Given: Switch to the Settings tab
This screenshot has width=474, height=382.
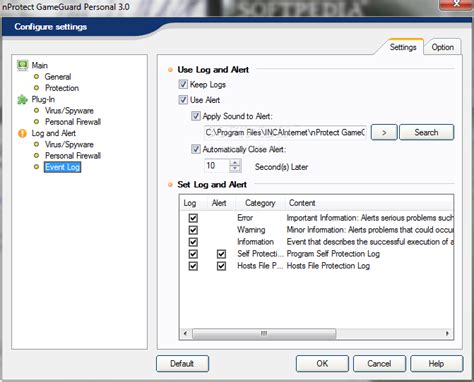Looking at the screenshot, I should [403, 47].
